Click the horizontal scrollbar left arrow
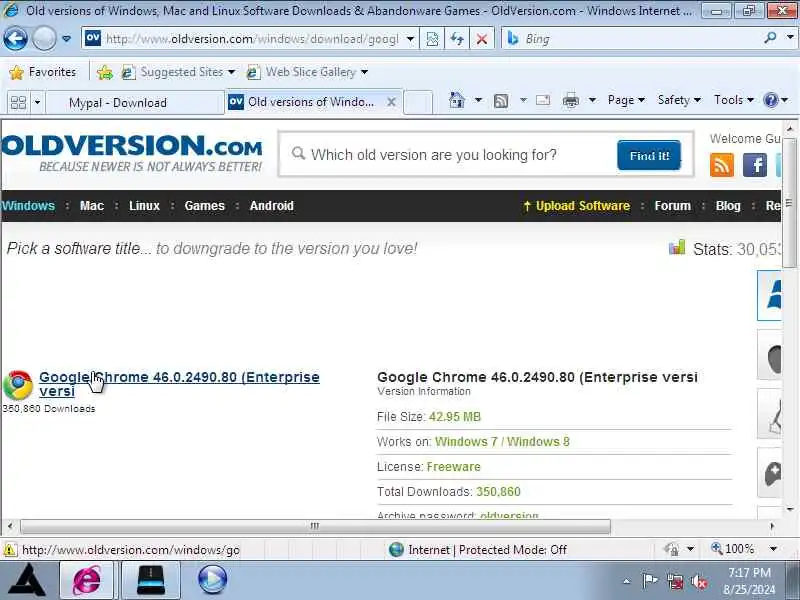This screenshot has height=600, width=800. click(x=10, y=526)
